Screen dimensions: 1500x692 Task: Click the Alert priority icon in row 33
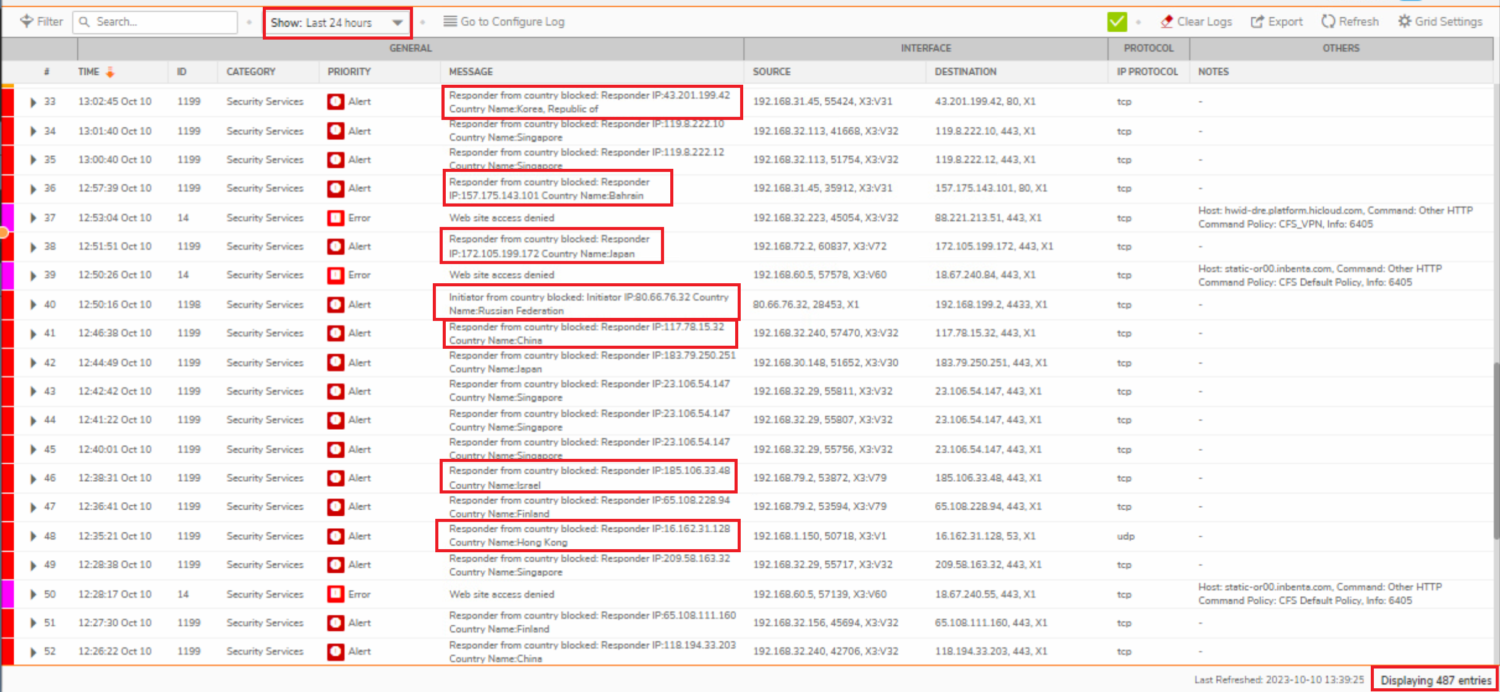pyautogui.click(x=336, y=102)
